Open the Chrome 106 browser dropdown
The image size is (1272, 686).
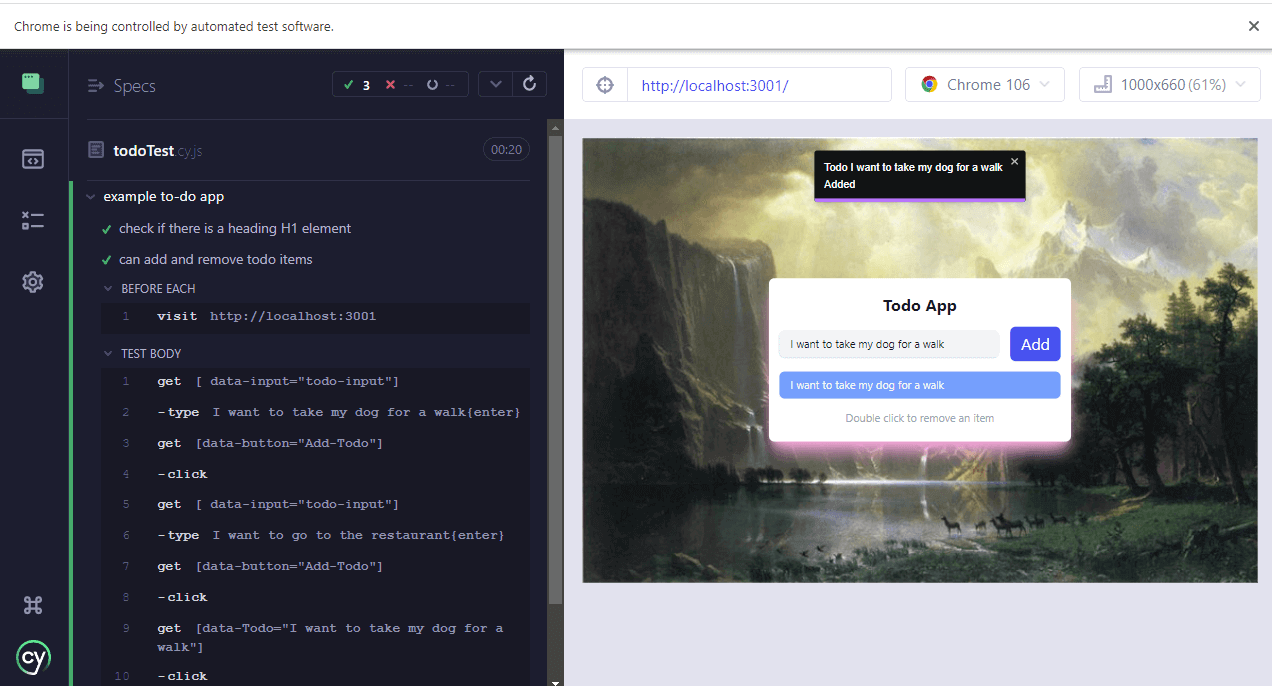(984, 85)
